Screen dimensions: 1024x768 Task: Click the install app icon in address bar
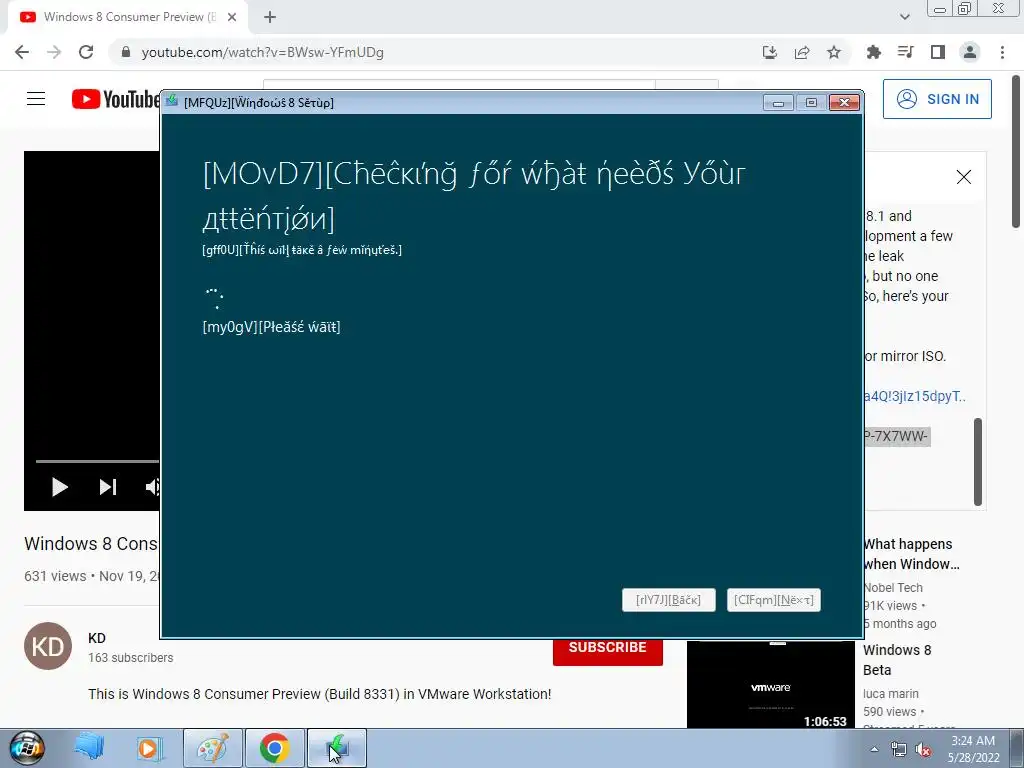770,52
